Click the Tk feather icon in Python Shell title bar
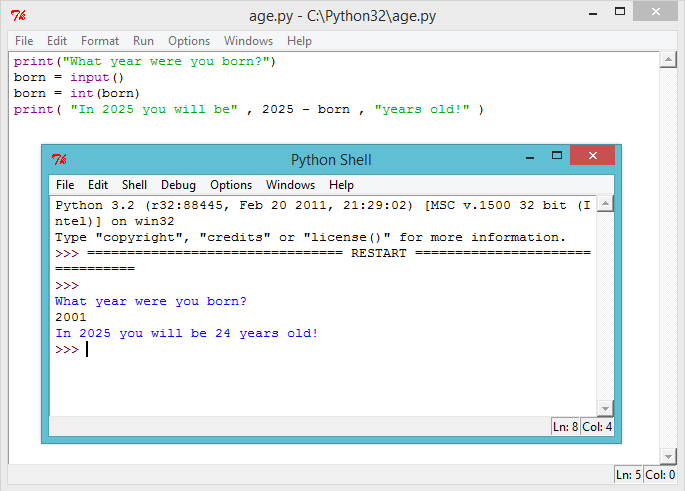685x491 pixels. coord(59,160)
